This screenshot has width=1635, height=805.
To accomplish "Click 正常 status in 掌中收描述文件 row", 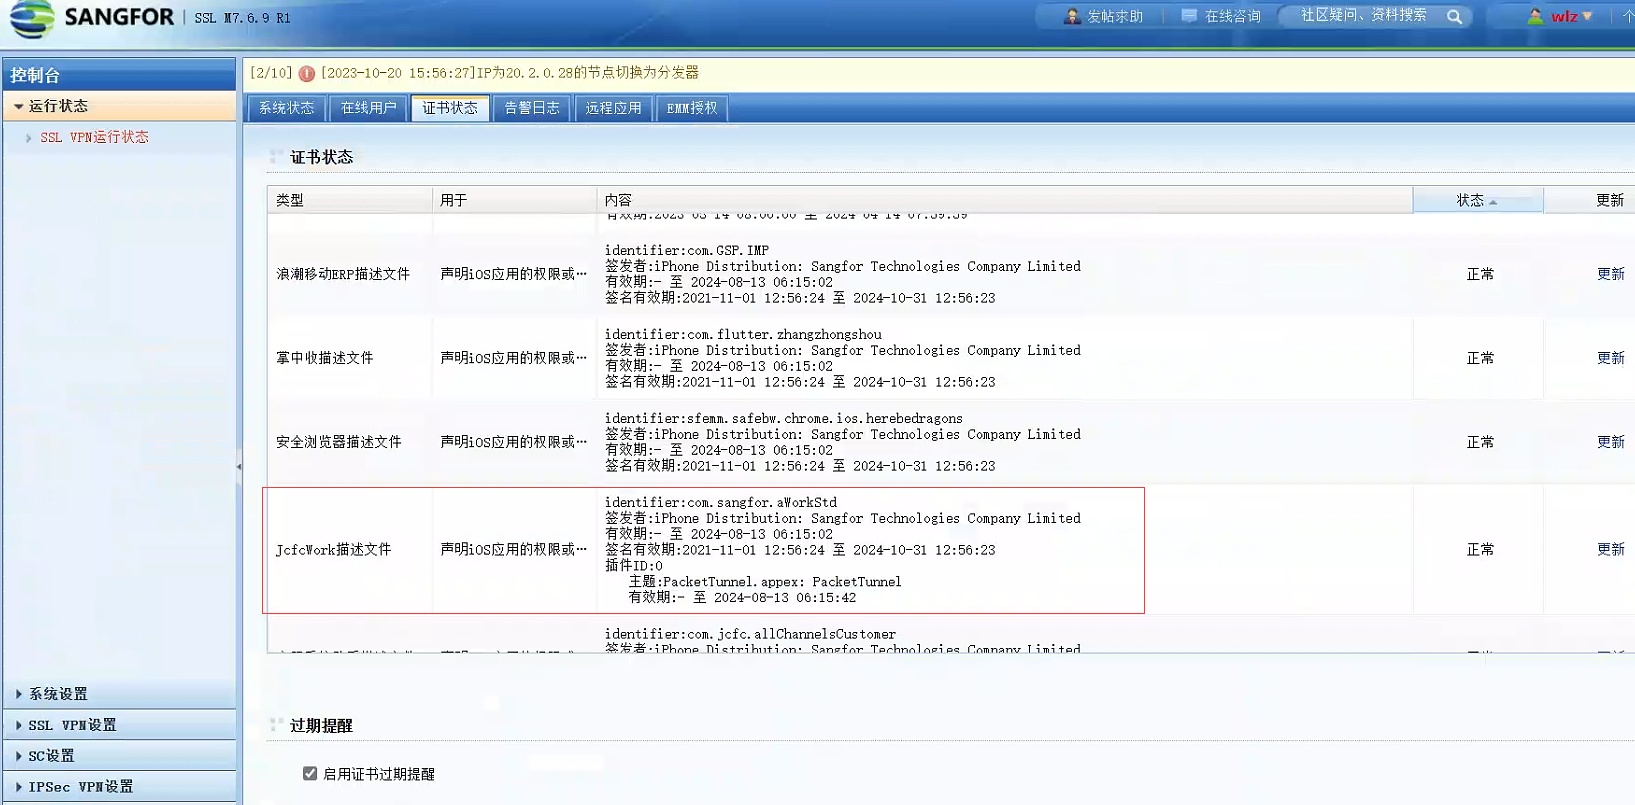I will coord(1480,358).
